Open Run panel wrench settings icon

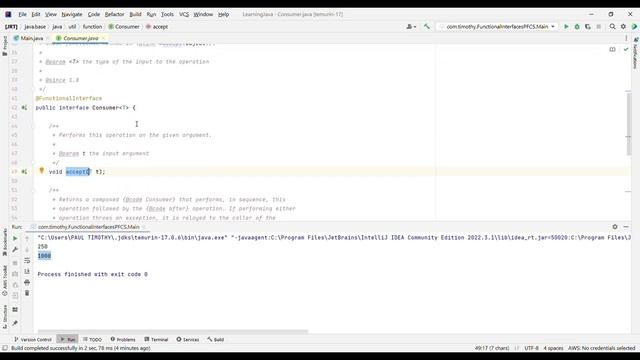point(15,249)
